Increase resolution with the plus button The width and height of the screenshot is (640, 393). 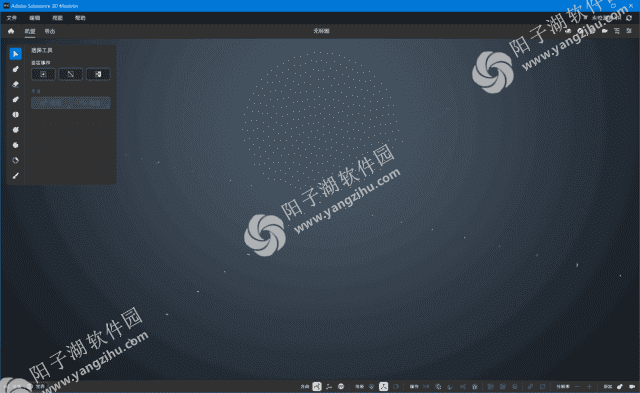[589, 386]
